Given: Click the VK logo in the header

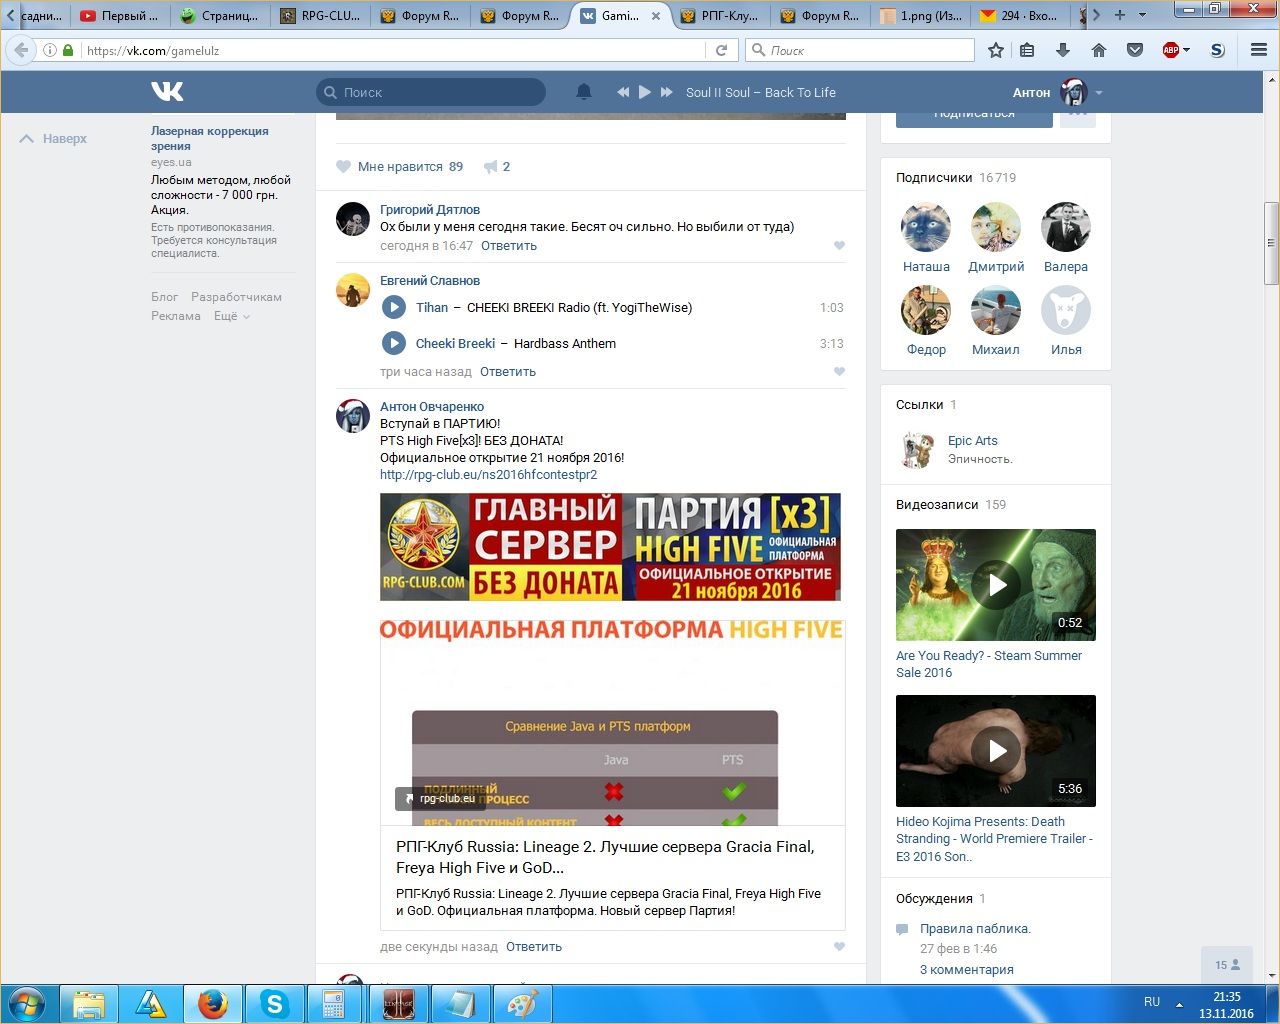Looking at the screenshot, I should click(x=167, y=92).
